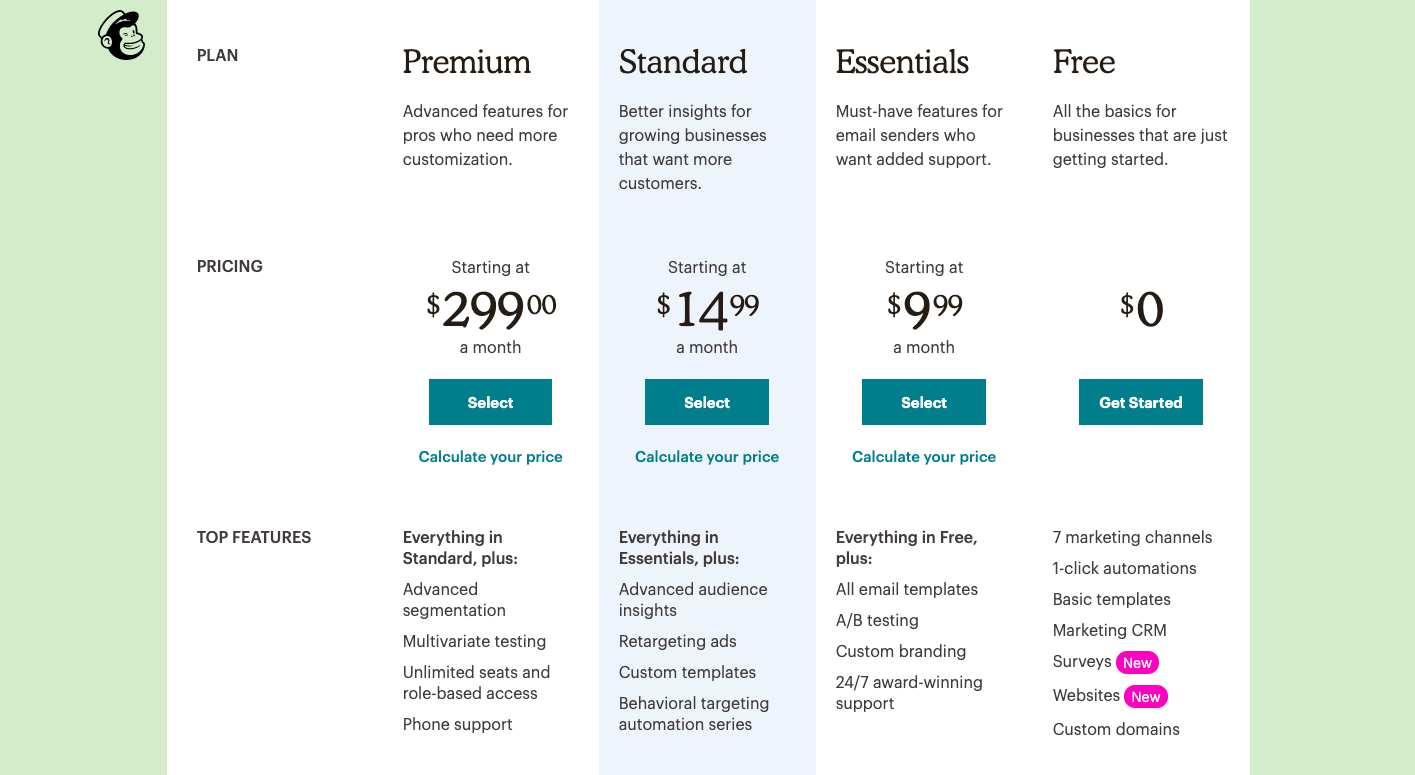Open Calculate your price under Premium
1415x775 pixels.
click(490, 457)
